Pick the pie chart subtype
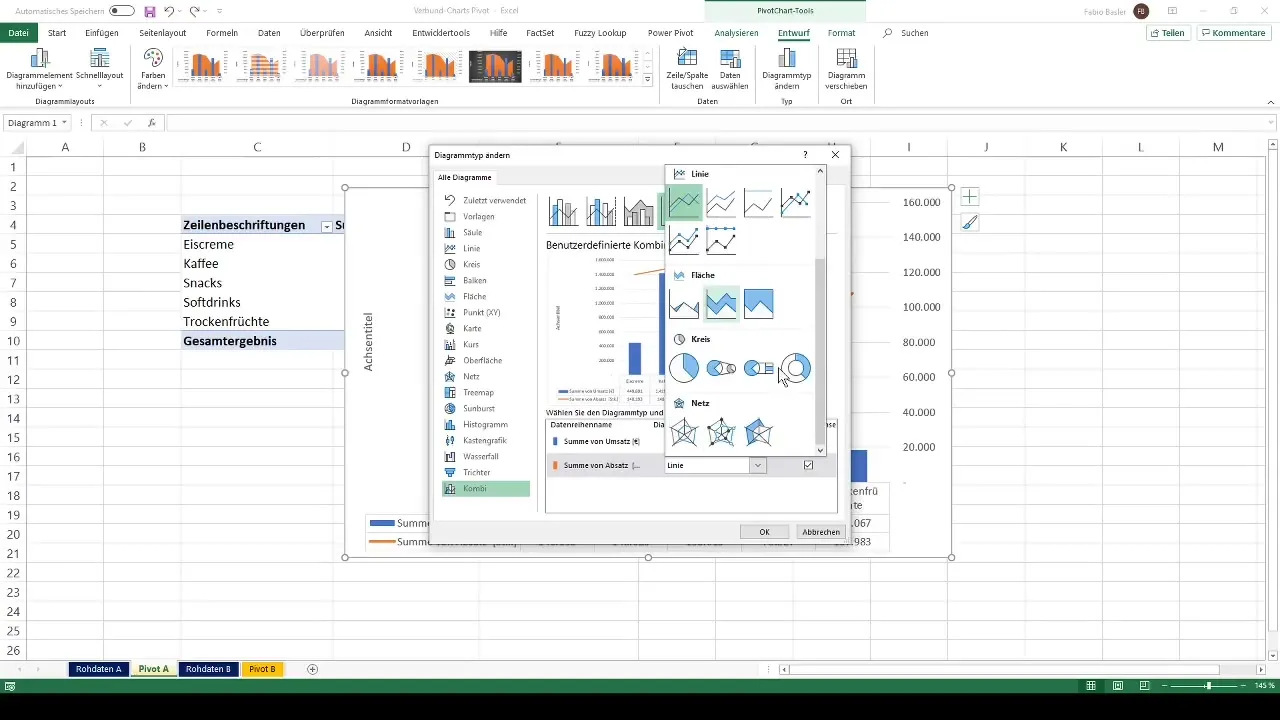 click(684, 368)
